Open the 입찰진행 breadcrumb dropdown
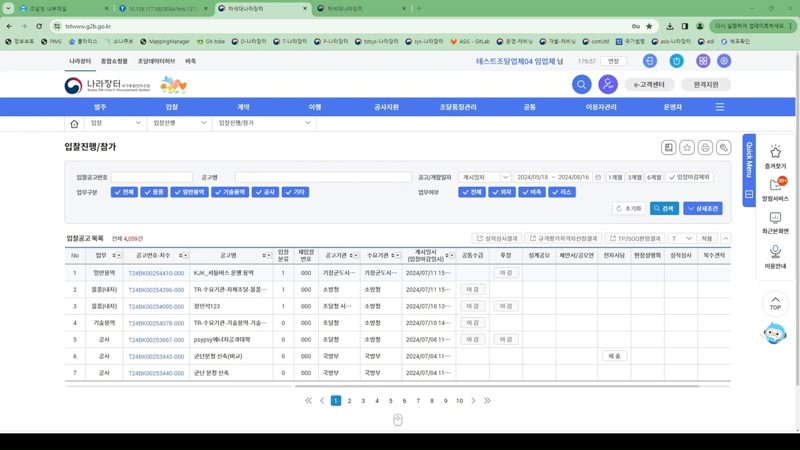The image size is (800, 450). 180,123
